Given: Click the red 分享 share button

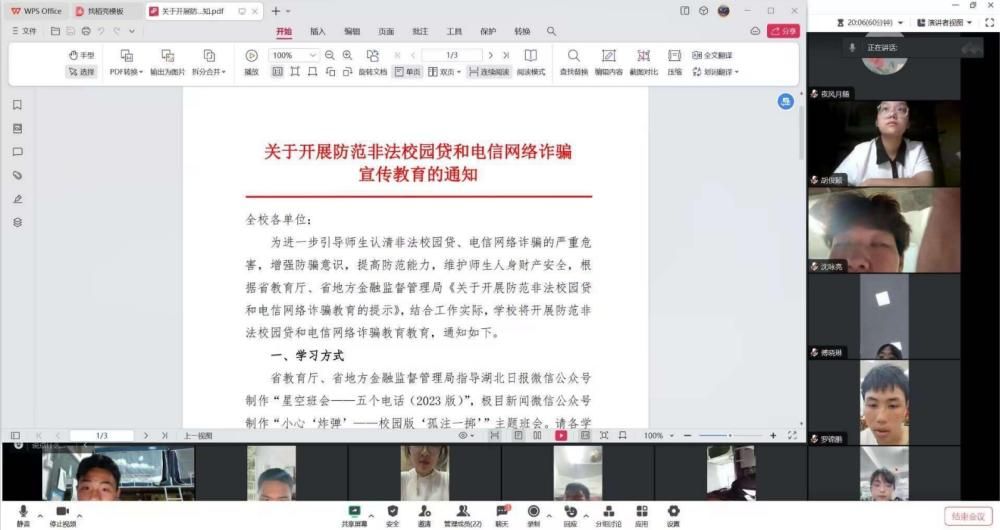Looking at the screenshot, I should click(783, 31).
